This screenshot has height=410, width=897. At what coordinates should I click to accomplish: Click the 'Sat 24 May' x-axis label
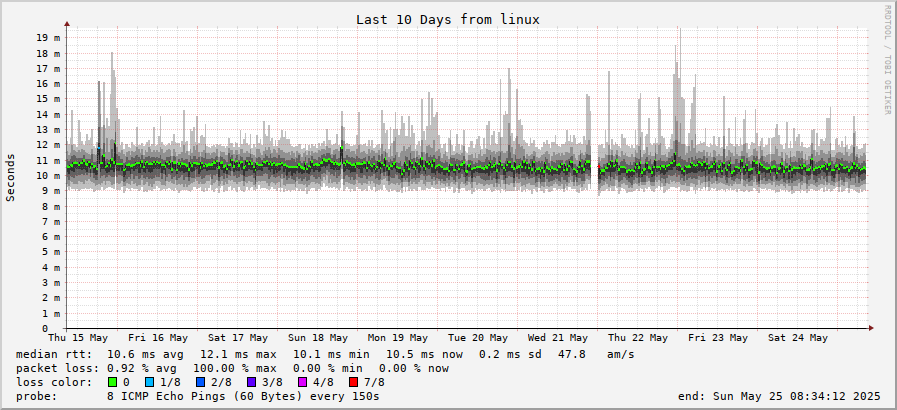coord(798,338)
